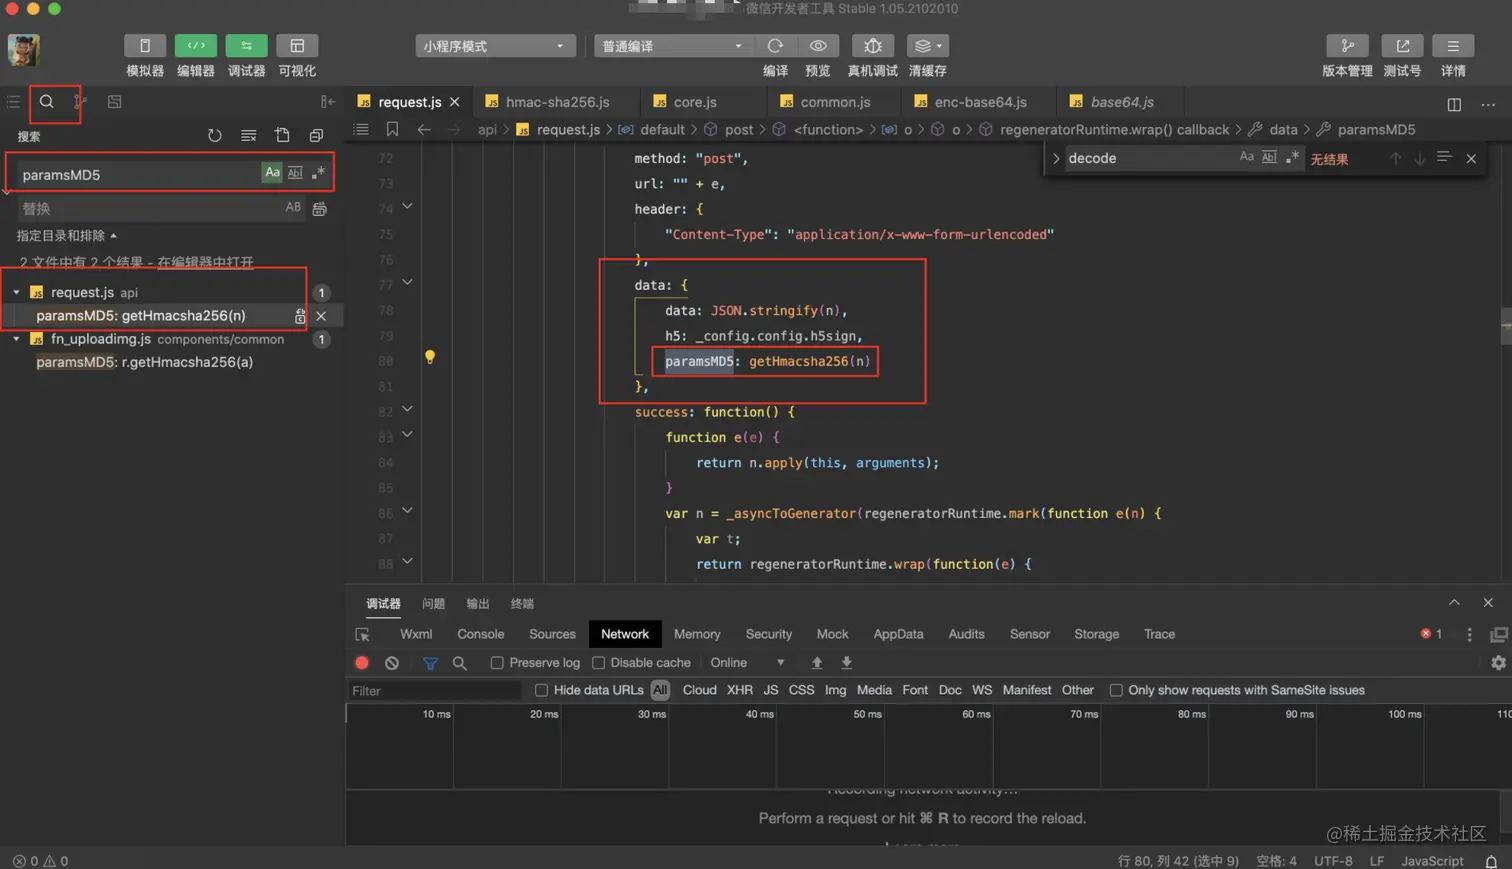Open the 问题 problems panel tab

pyautogui.click(x=433, y=604)
